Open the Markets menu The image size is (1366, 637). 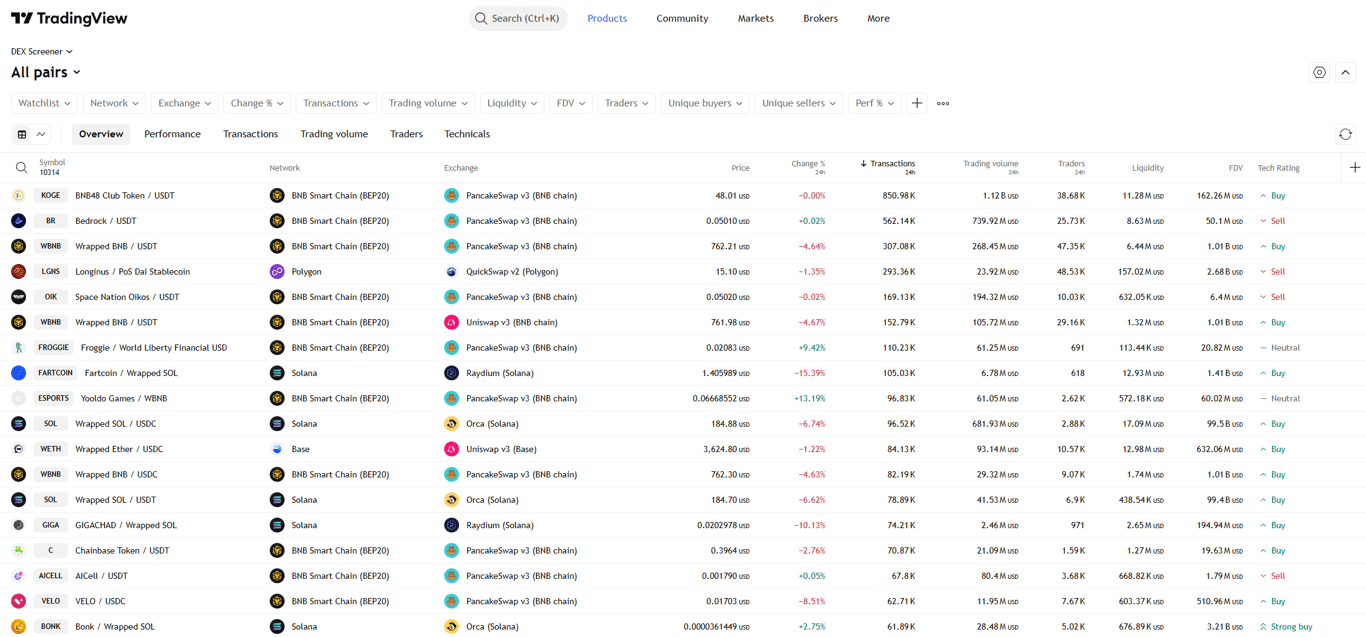tap(755, 18)
